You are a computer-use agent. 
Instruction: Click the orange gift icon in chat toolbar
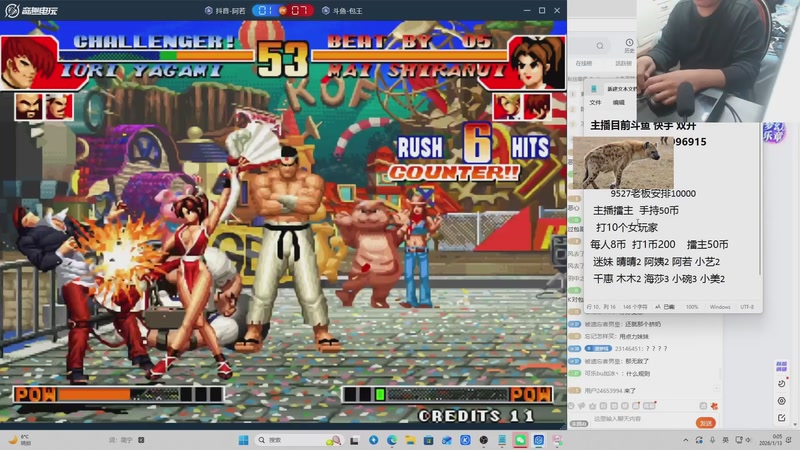(x=714, y=406)
